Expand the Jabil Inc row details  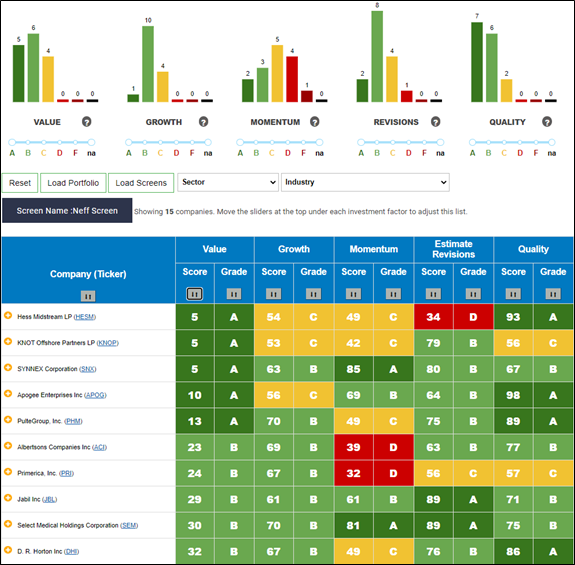click(8, 498)
